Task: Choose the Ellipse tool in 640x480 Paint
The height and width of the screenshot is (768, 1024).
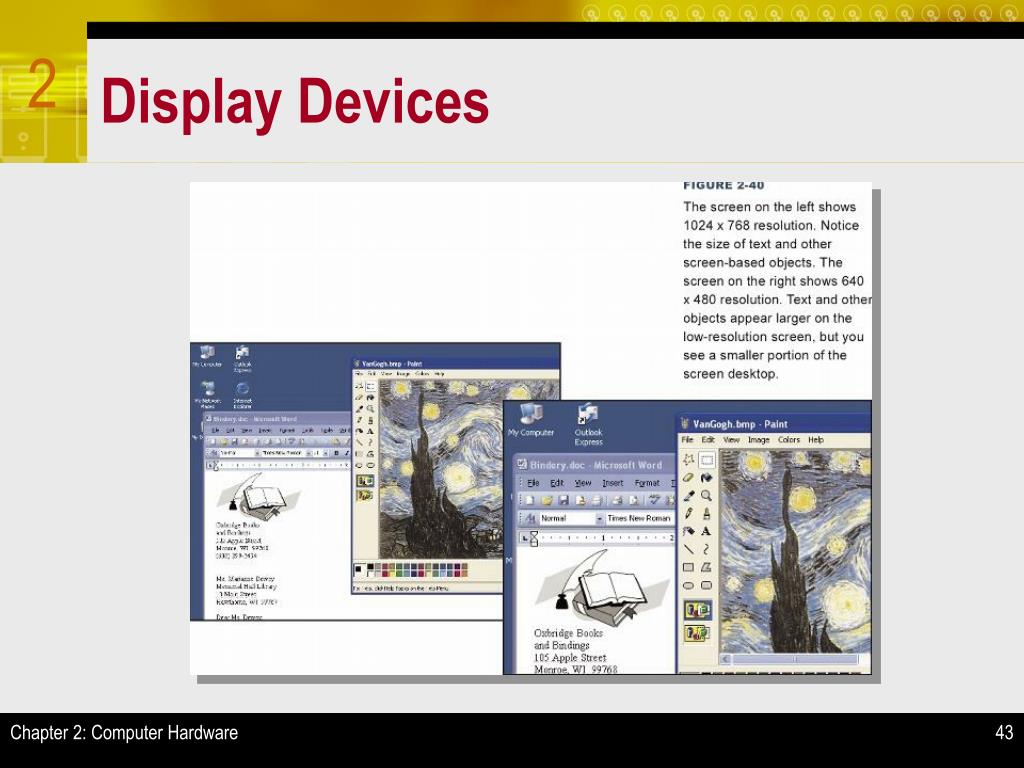Action: tap(688, 585)
